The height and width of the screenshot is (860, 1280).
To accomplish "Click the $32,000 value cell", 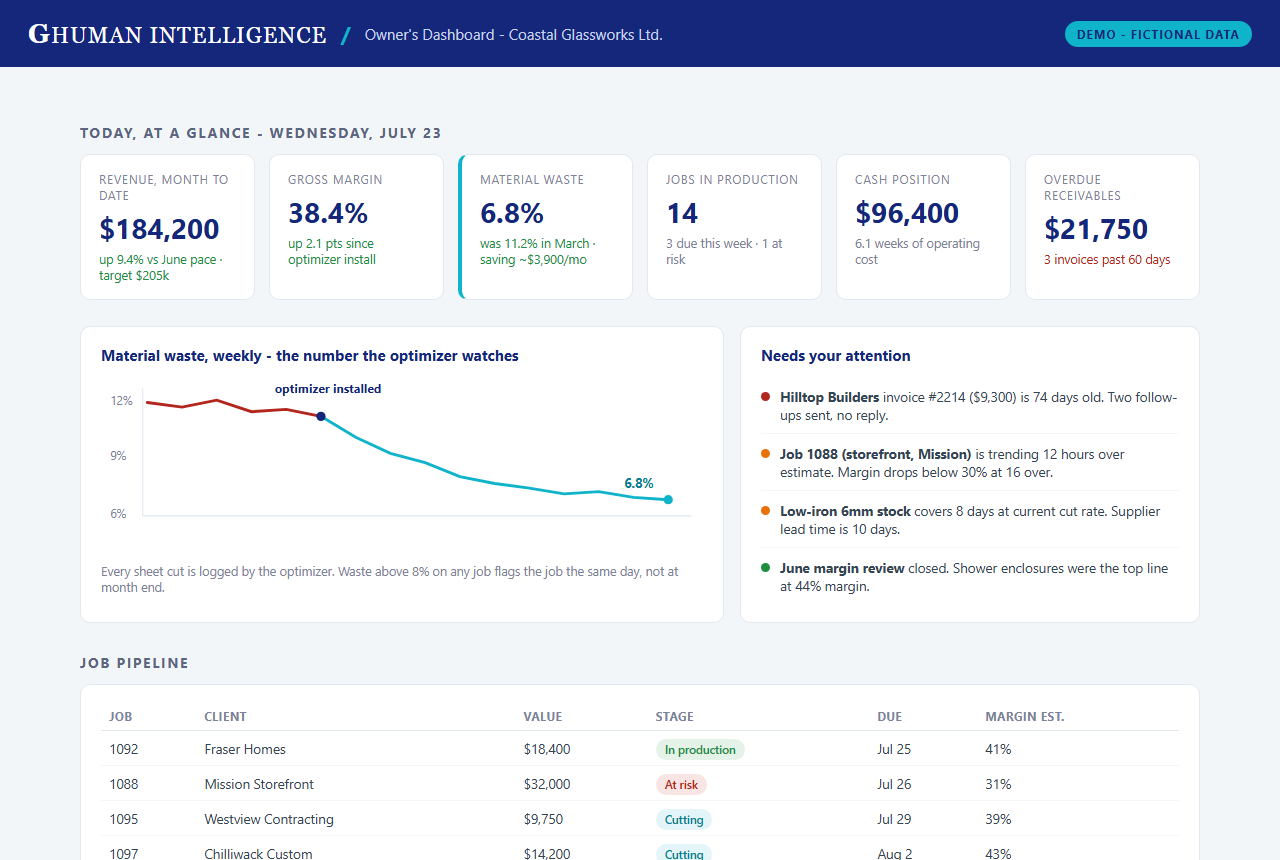I will pyautogui.click(x=547, y=784).
